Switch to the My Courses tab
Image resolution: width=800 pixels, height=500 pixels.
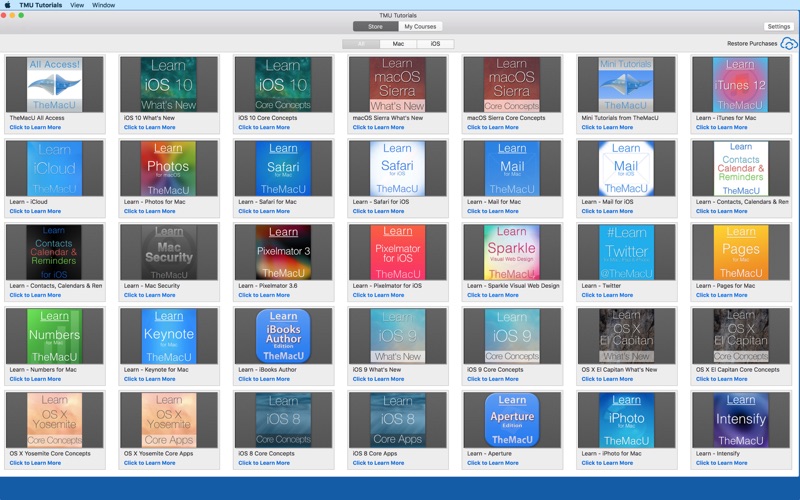[420, 27]
